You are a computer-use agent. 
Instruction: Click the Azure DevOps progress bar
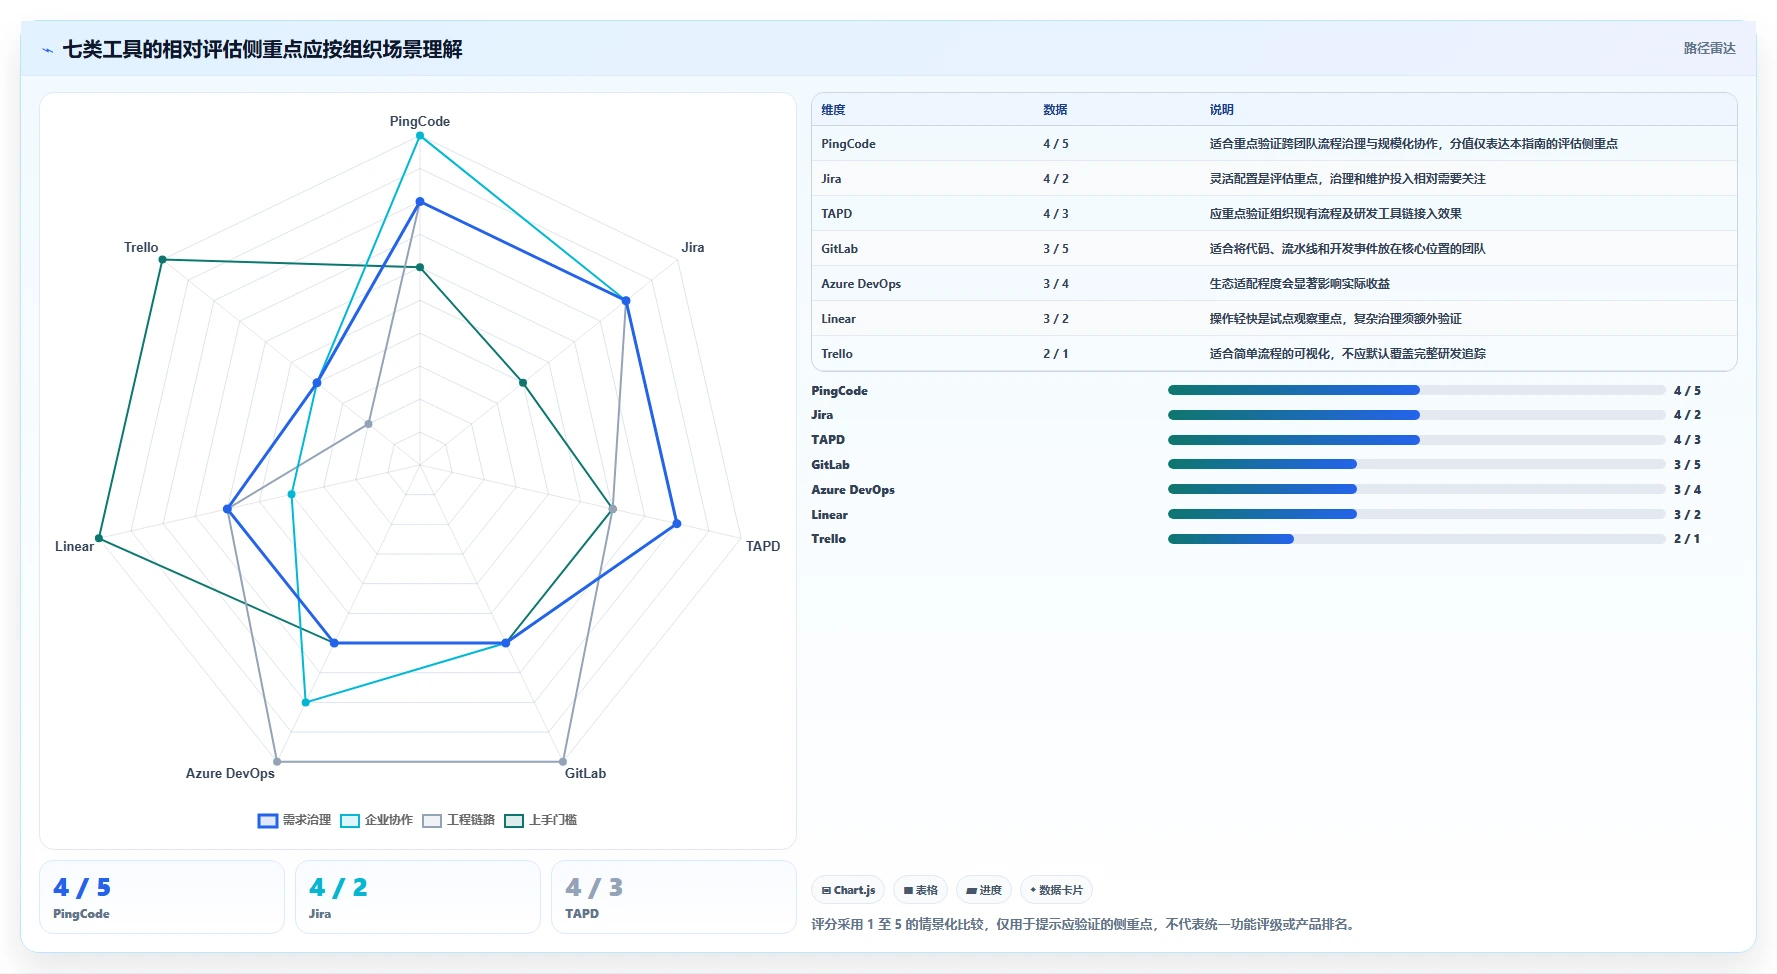pos(1416,489)
